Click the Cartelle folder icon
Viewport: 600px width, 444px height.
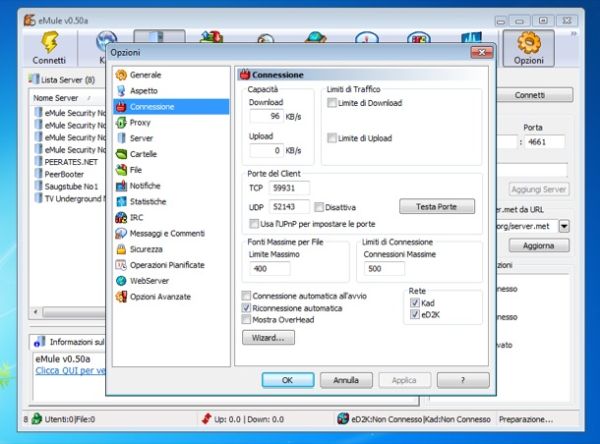pyautogui.click(x=121, y=154)
